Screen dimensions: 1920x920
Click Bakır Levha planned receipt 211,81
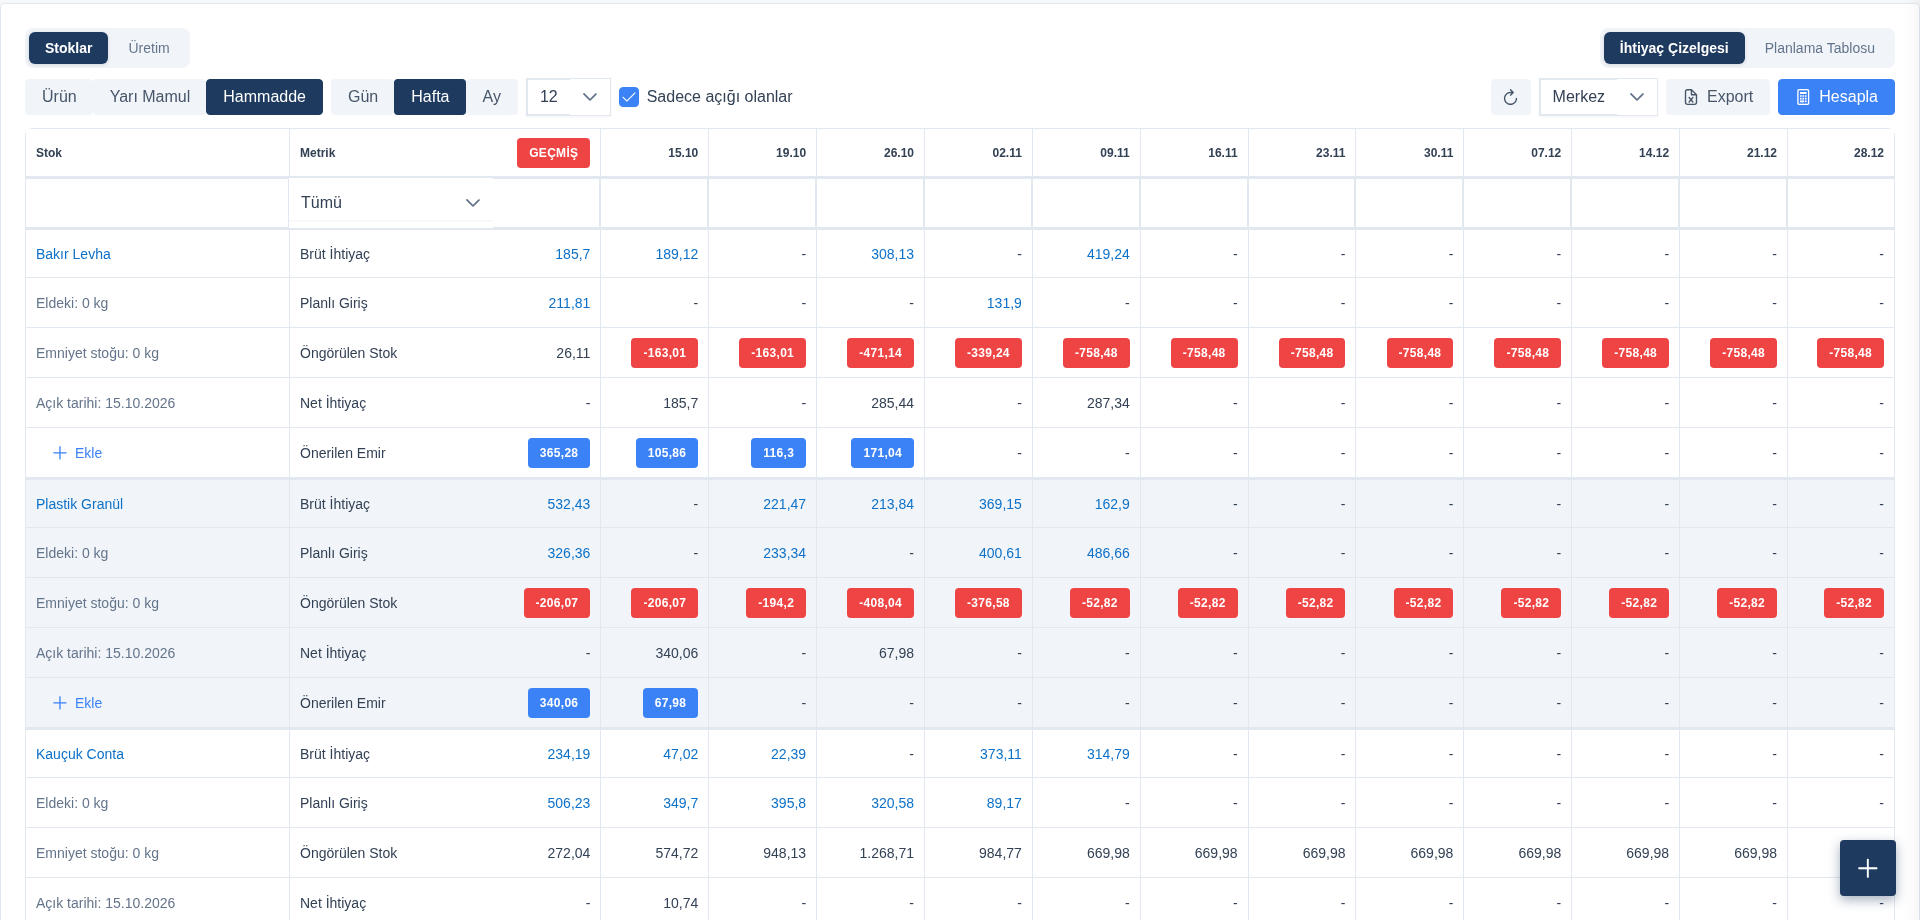569,303
